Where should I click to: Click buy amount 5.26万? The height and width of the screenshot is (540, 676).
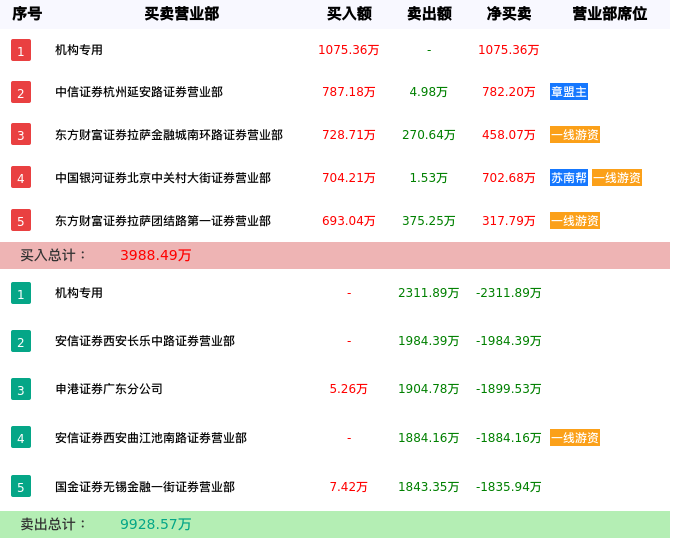pyautogui.click(x=349, y=389)
